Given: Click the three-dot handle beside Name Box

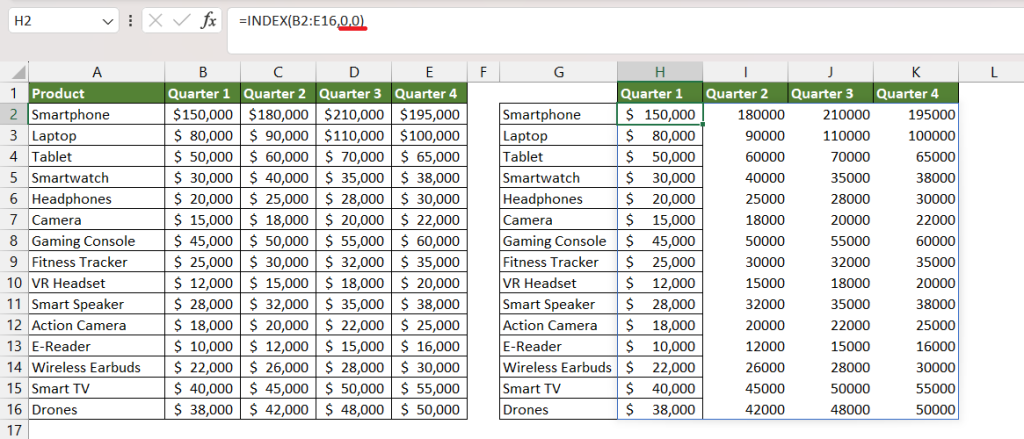Looking at the screenshot, I should click(131, 21).
